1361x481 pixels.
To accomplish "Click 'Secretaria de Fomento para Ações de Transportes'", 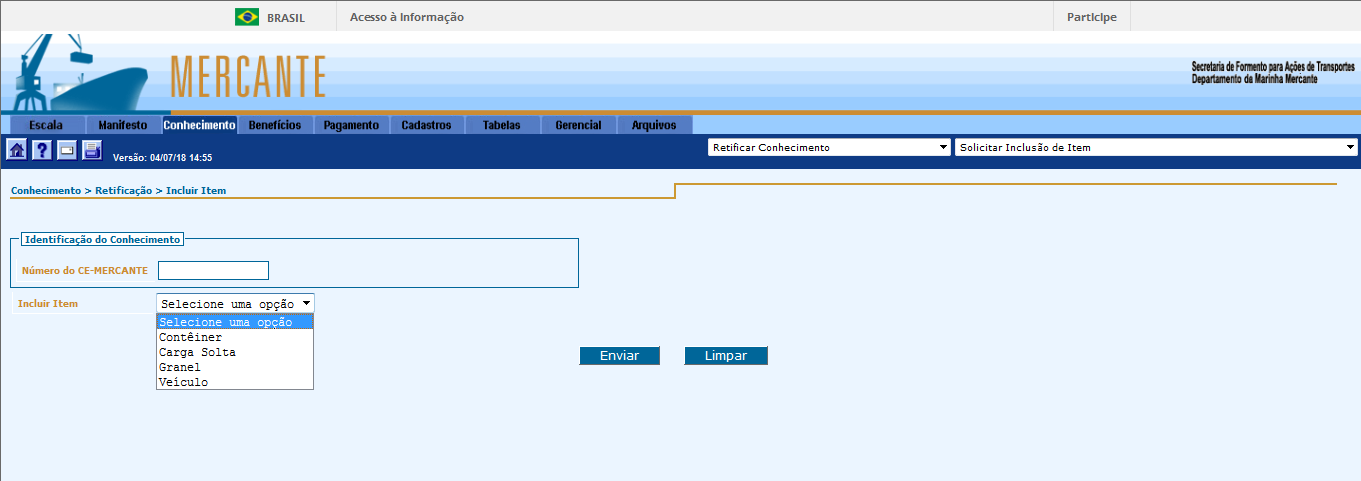I will pos(1273,66).
